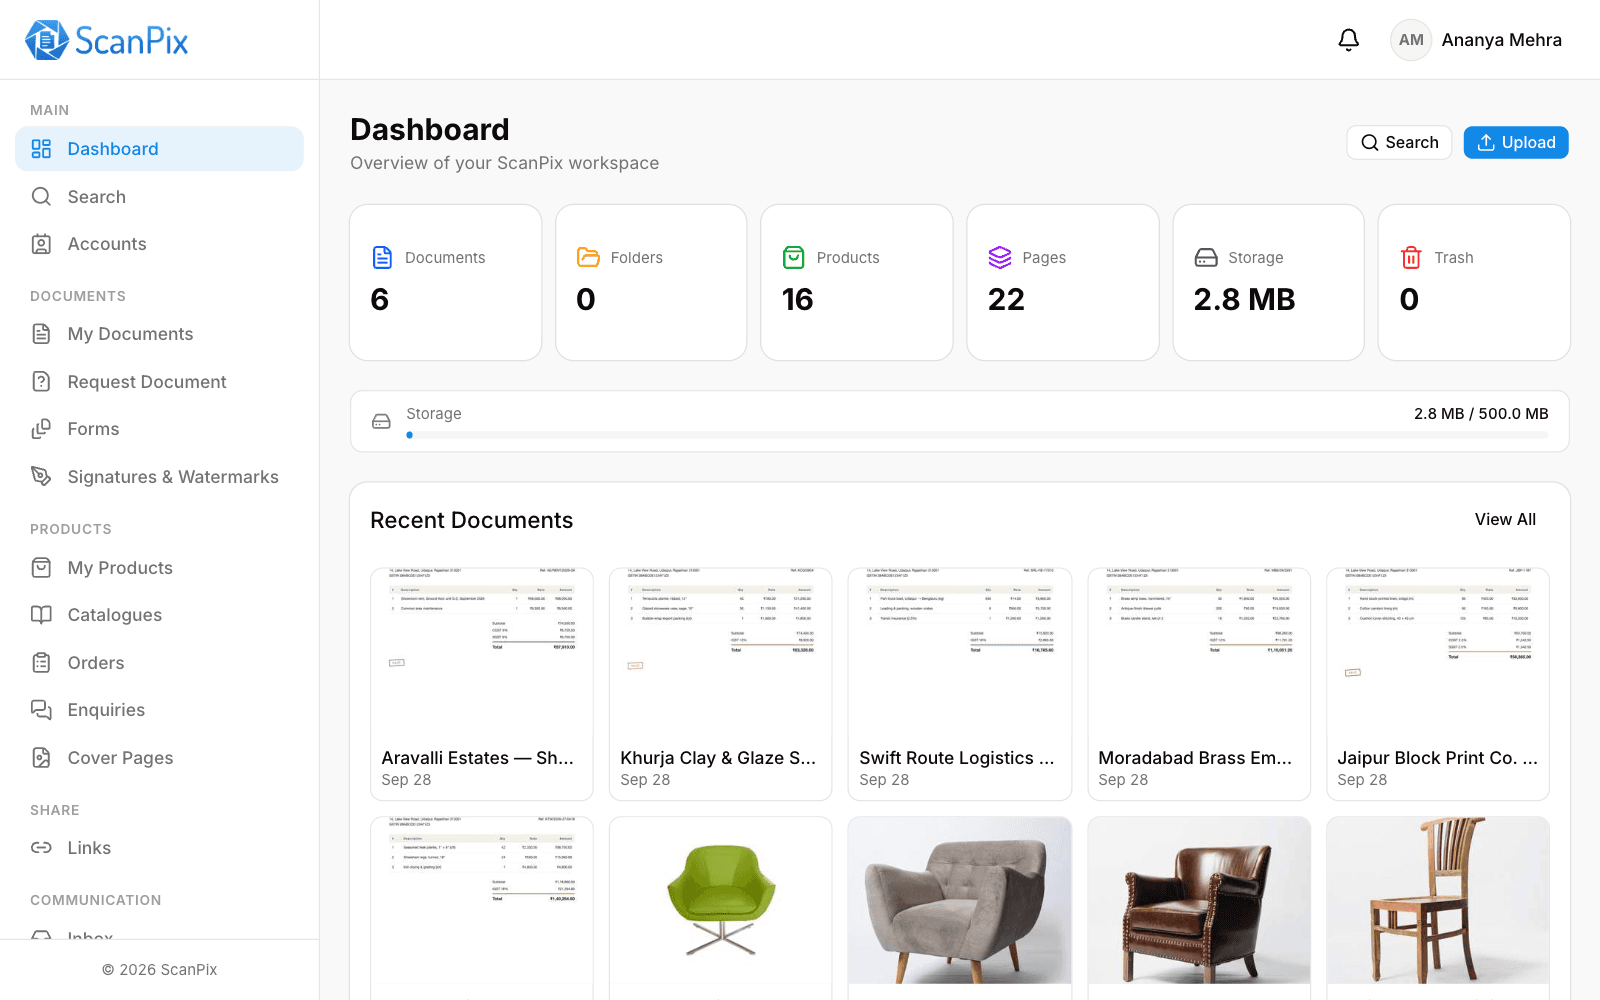This screenshot has width=1600, height=1000.
Task: Click the Enquiries chat bubbles icon
Action: [x=41, y=709]
